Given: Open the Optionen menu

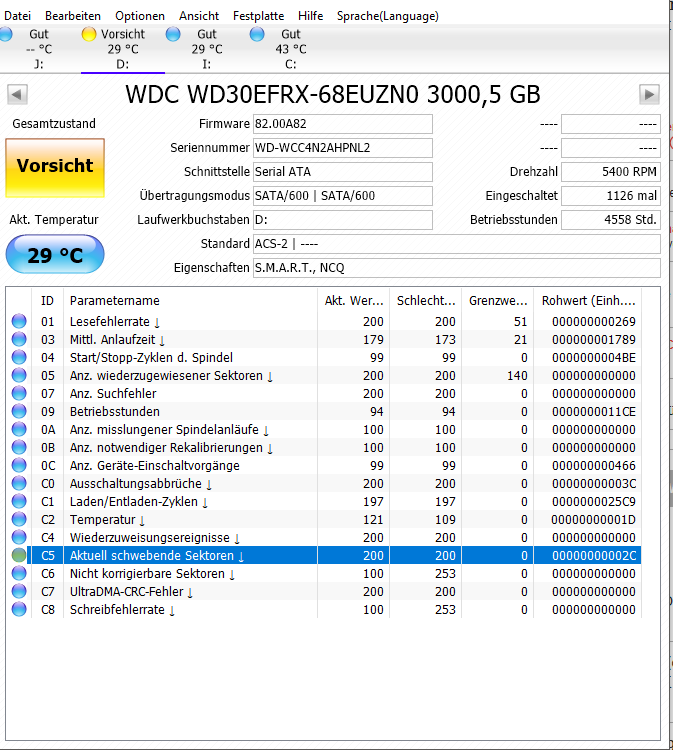Looking at the screenshot, I should click(140, 16).
